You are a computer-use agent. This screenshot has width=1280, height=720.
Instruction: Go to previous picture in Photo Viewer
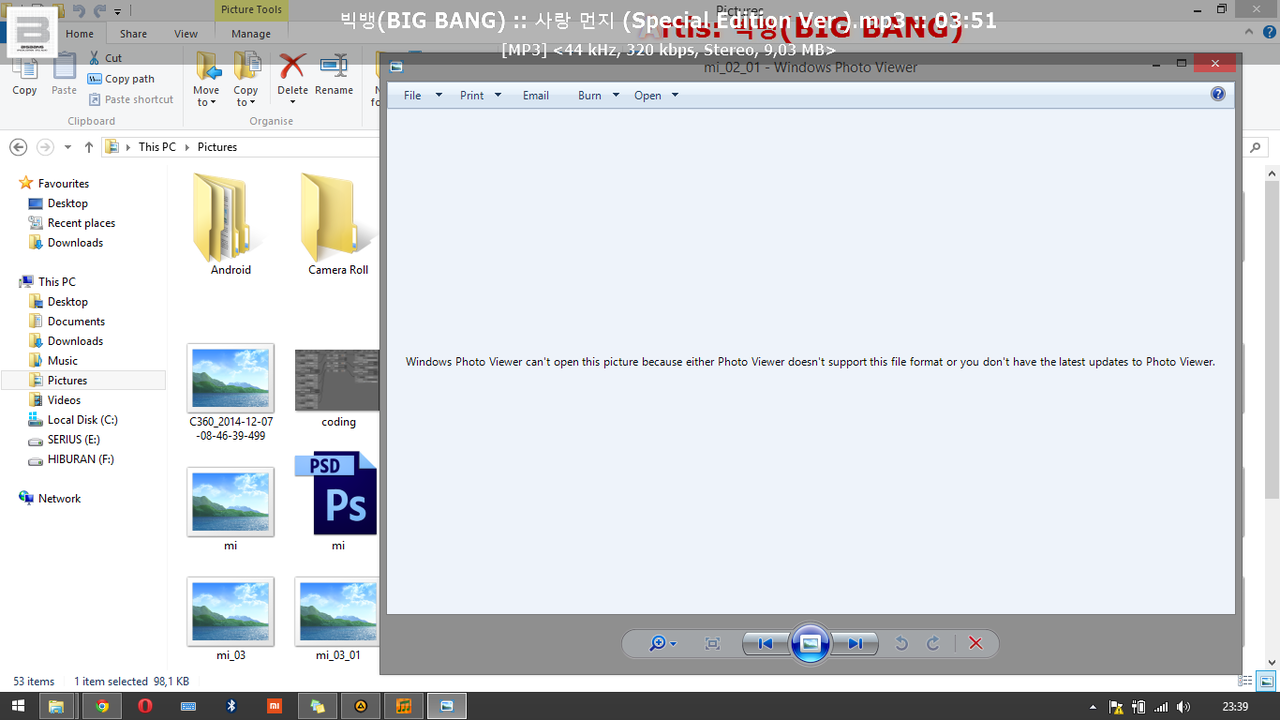point(765,644)
